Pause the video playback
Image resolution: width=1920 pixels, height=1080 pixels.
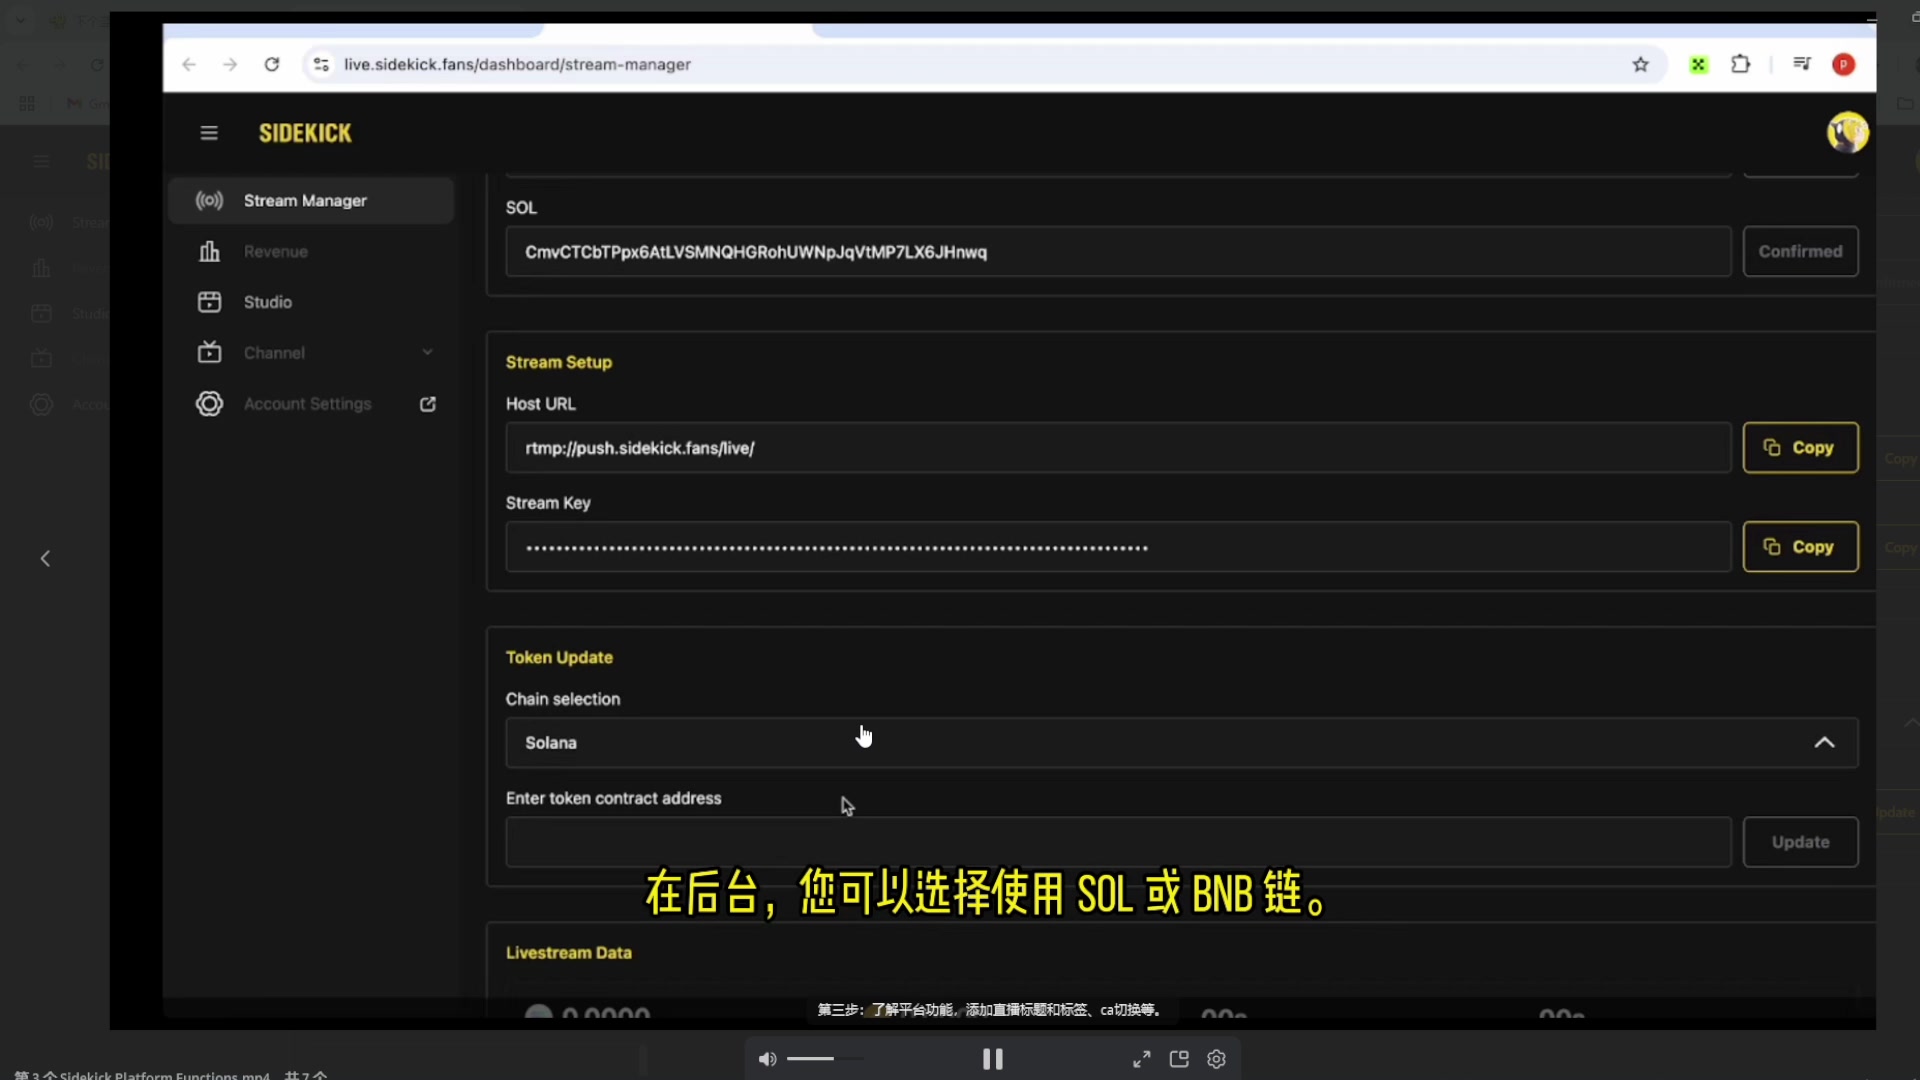(x=993, y=1059)
